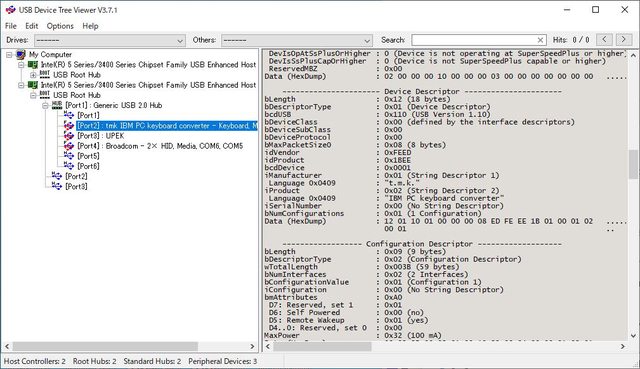The height and width of the screenshot is (369, 640).
Task: Click the first USB Root Hub icon
Action: 45,74
